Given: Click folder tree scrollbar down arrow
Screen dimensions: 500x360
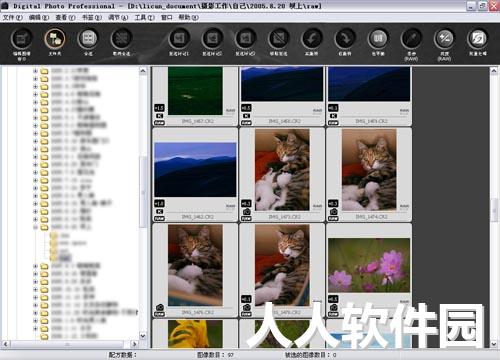Looking at the screenshot, I should click(143, 336).
